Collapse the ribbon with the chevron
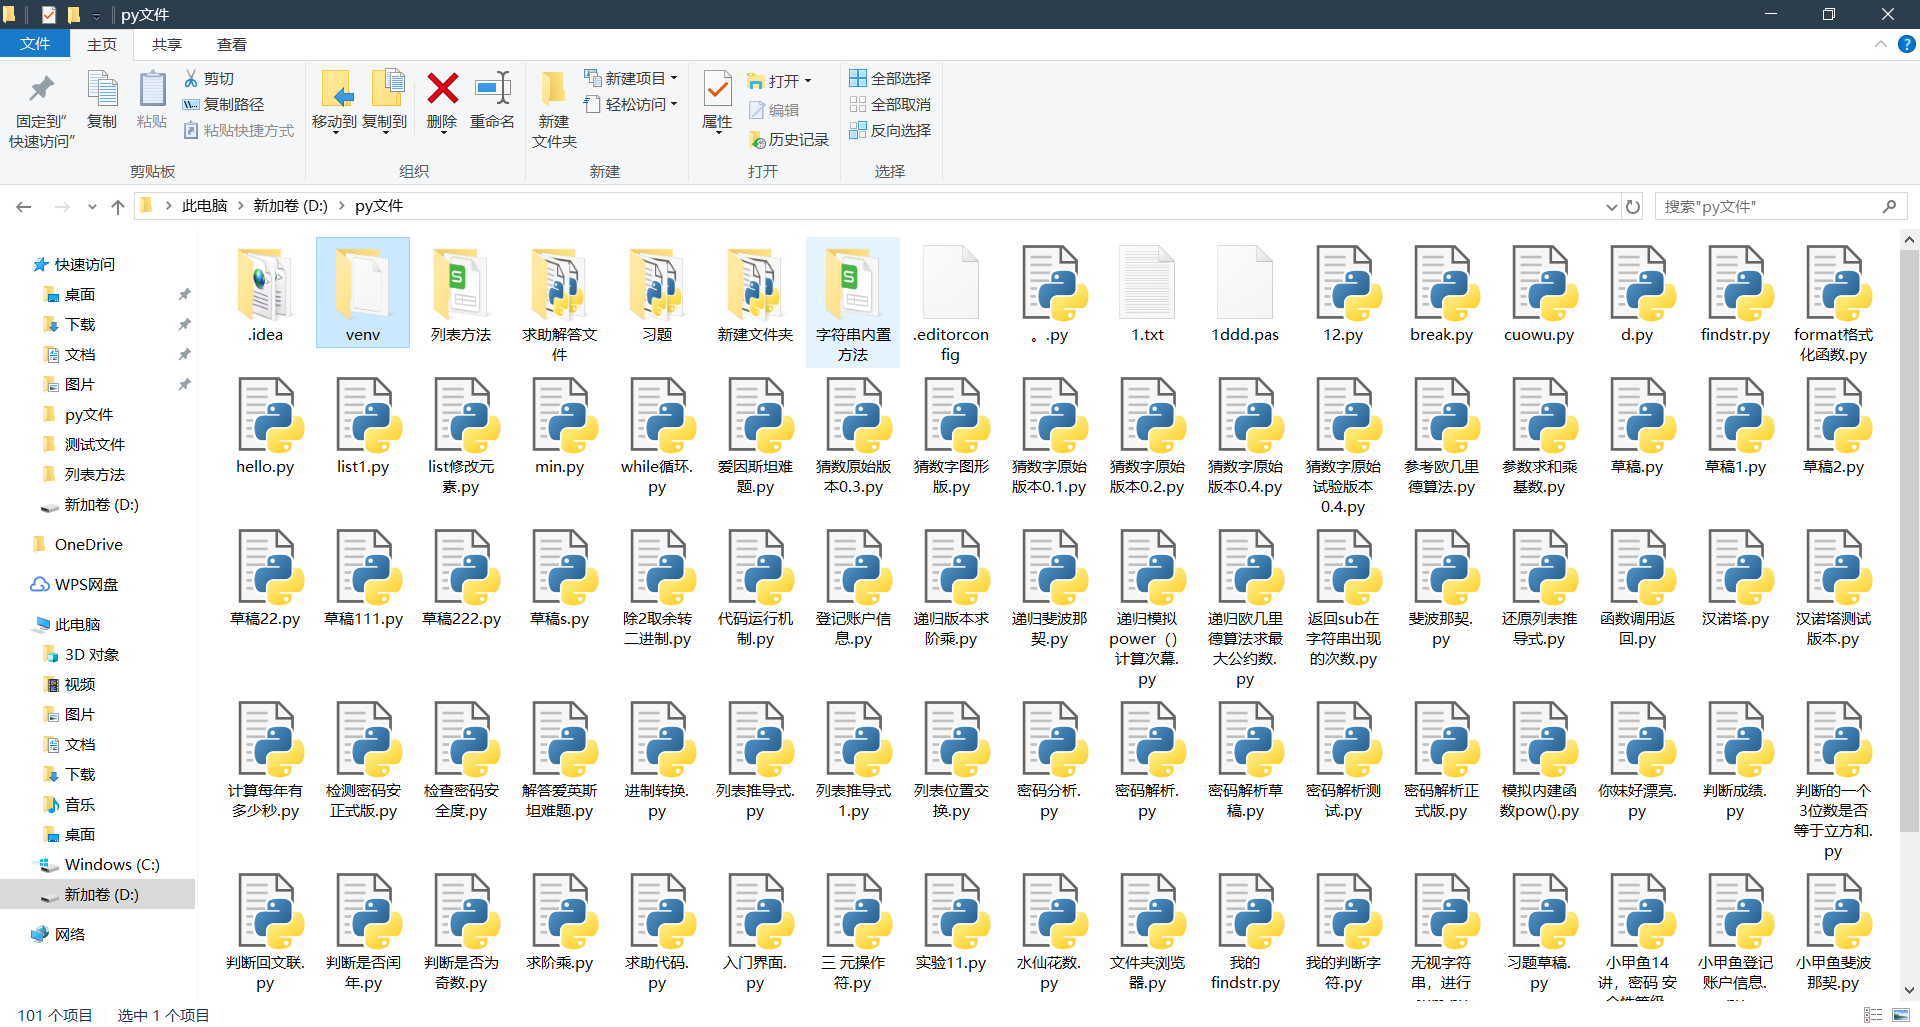Image resolution: width=1920 pixels, height=1027 pixels. pos(1881,44)
